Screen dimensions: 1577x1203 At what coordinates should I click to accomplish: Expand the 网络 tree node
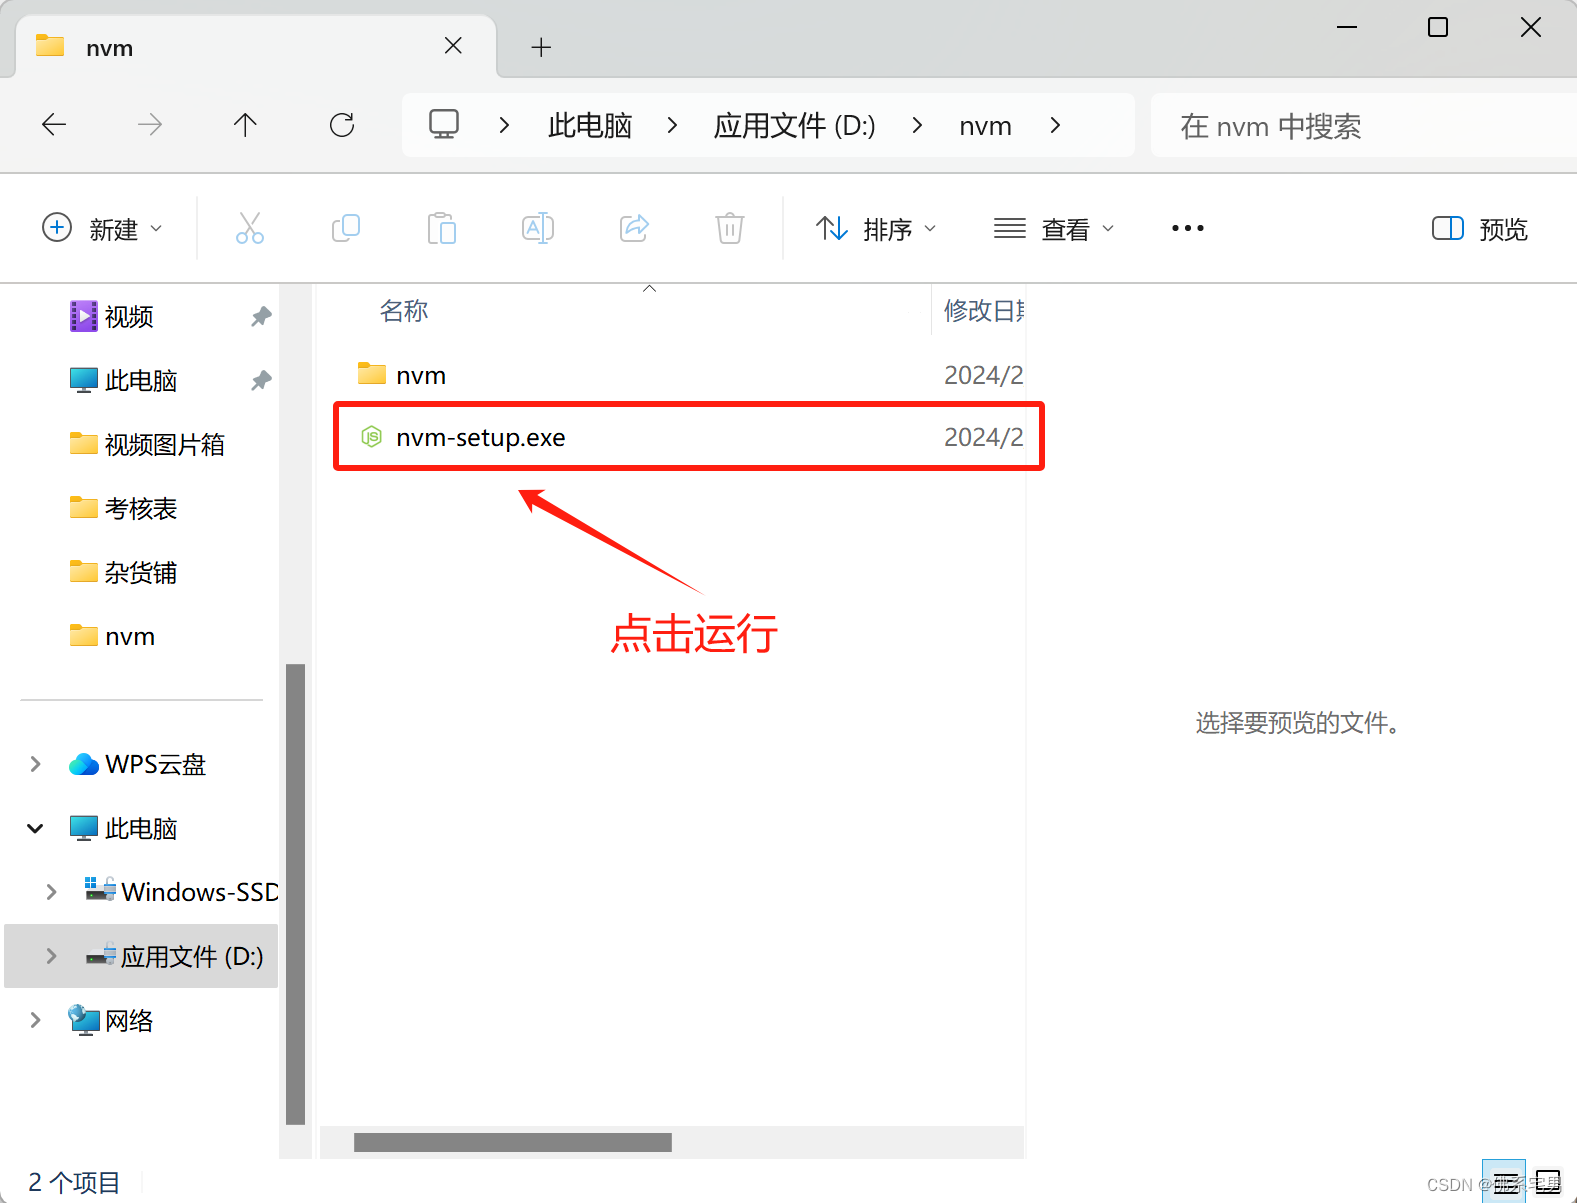click(35, 1020)
